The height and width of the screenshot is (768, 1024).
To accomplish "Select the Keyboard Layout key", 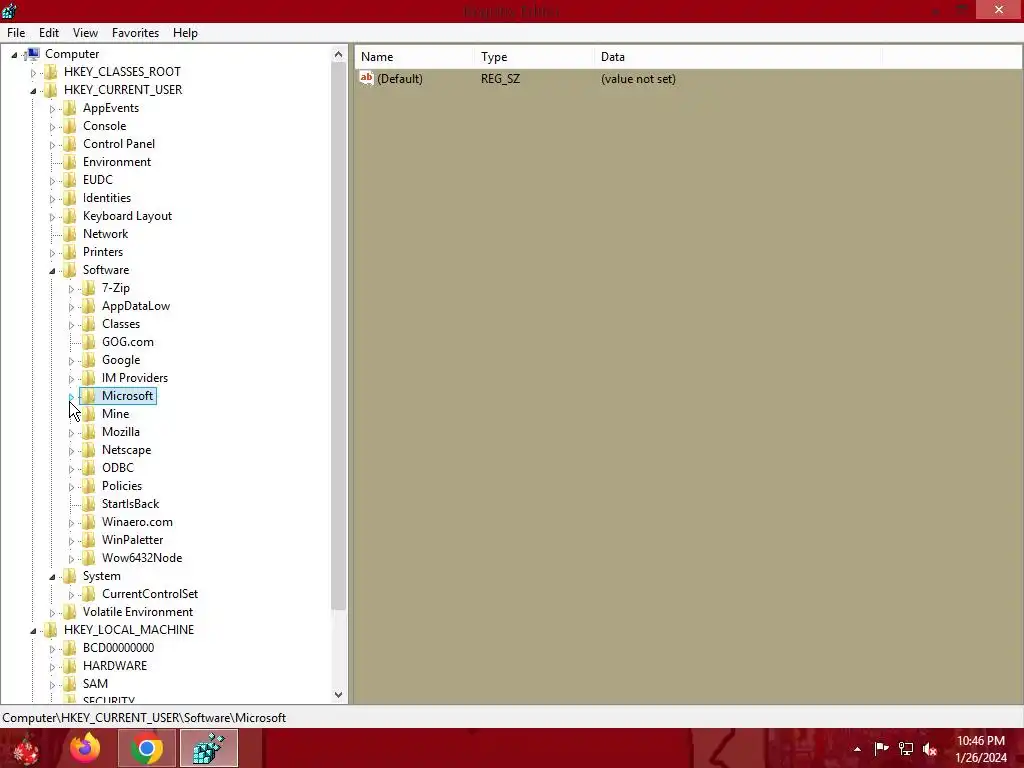I will pos(127,216).
